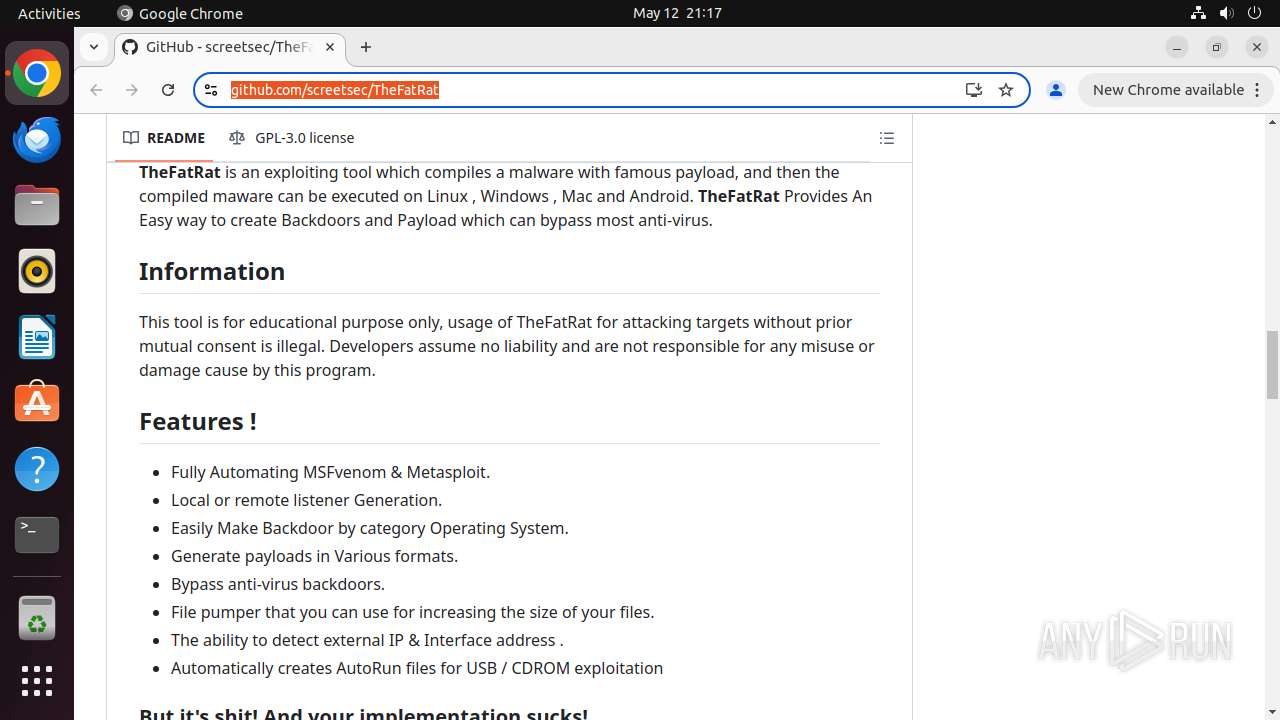
Task: Open the power menu icon in top bar
Action: [1255, 13]
